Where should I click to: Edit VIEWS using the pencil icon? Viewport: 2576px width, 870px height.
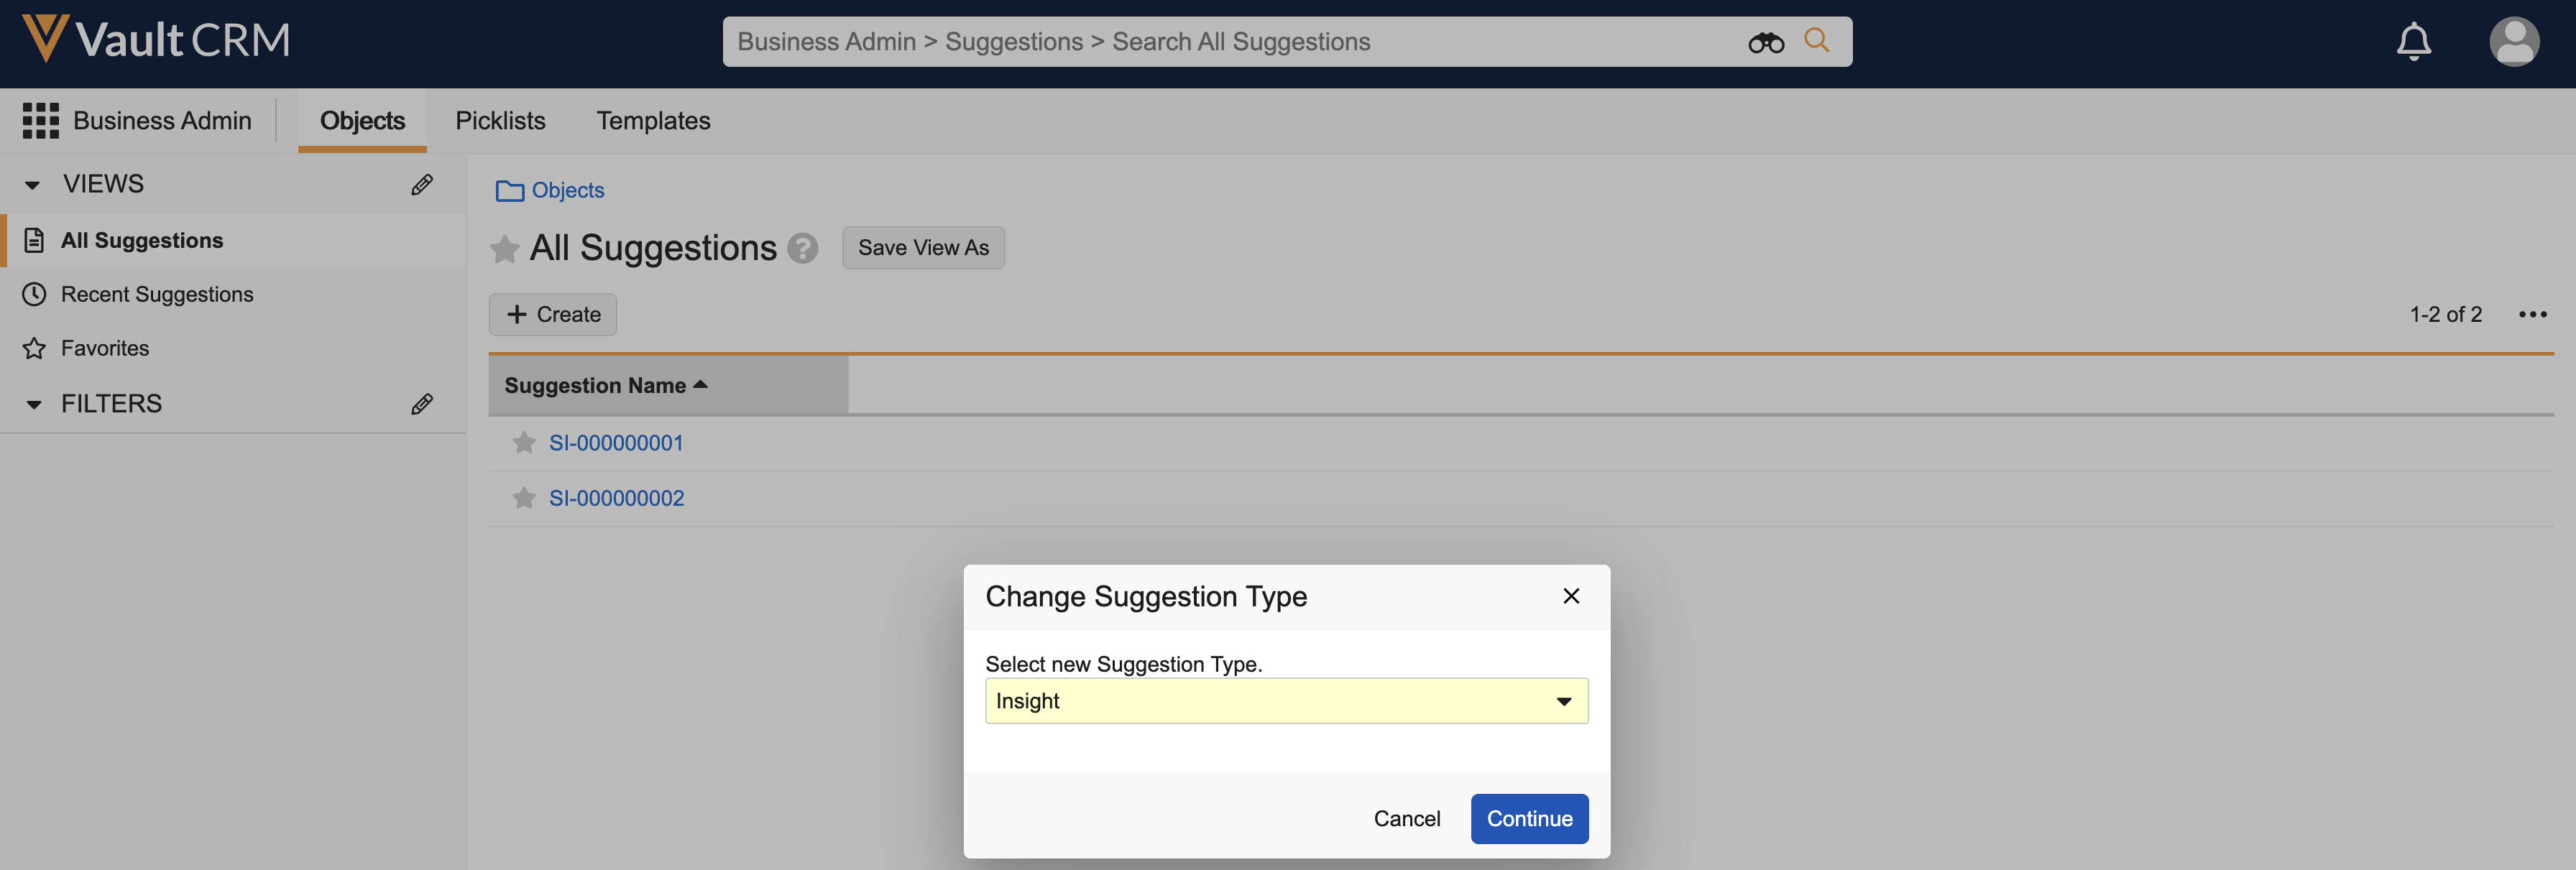(x=422, y=185)
